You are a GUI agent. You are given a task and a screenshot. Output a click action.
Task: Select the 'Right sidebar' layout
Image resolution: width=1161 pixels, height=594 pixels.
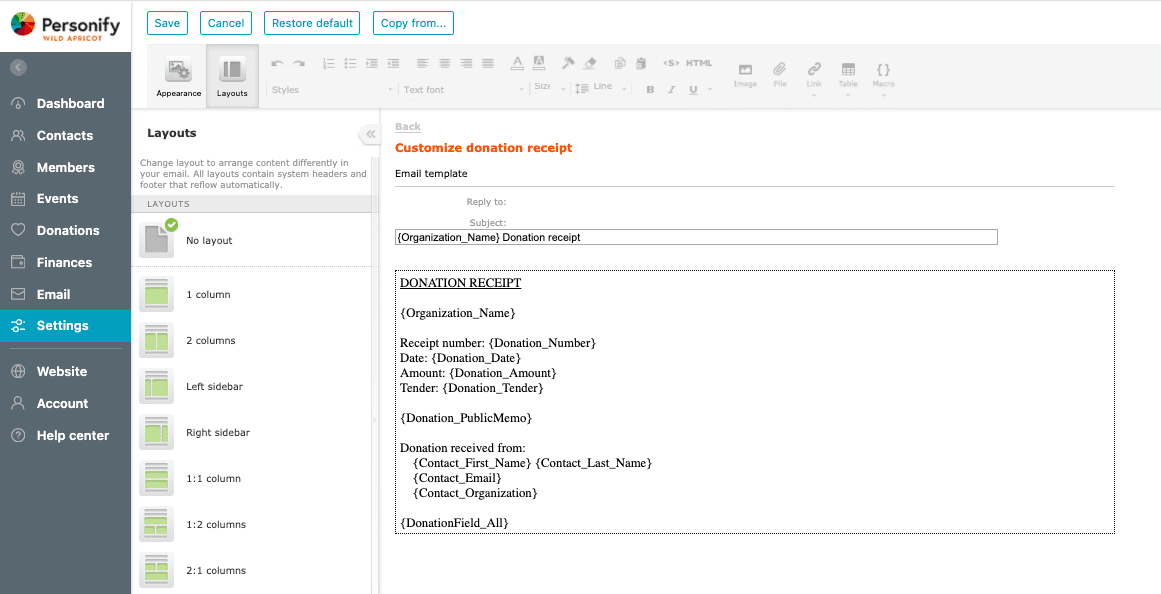217,432
